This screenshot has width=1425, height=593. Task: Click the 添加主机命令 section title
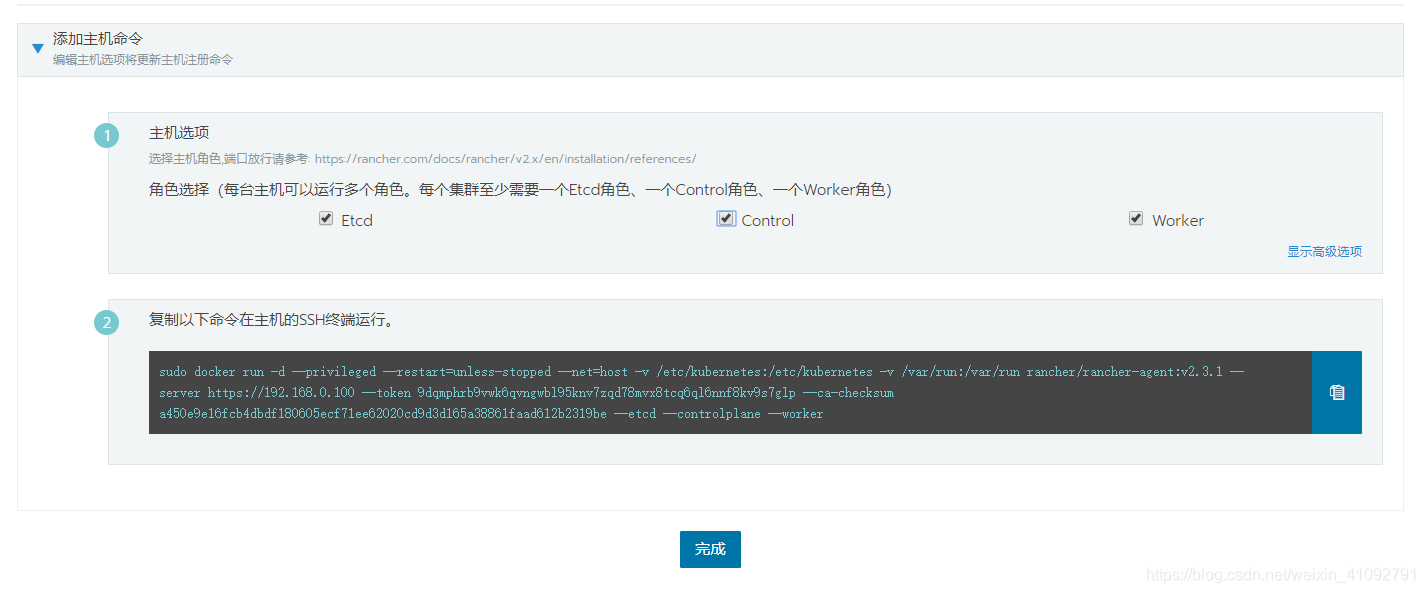(98, 39)
